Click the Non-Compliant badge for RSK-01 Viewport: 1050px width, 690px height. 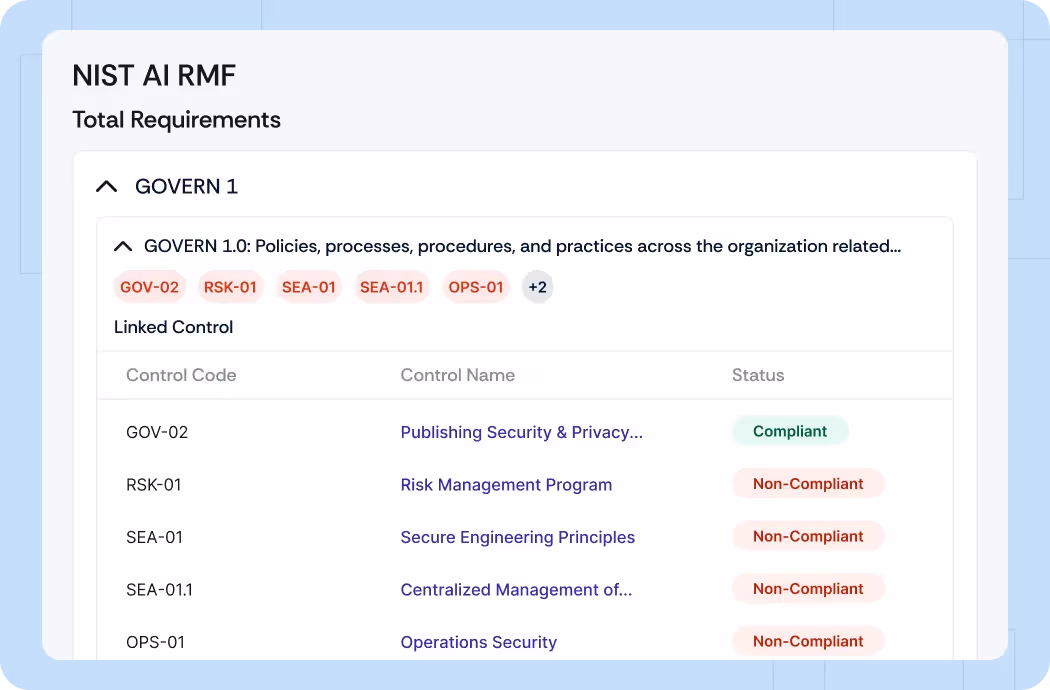point(808,484)
